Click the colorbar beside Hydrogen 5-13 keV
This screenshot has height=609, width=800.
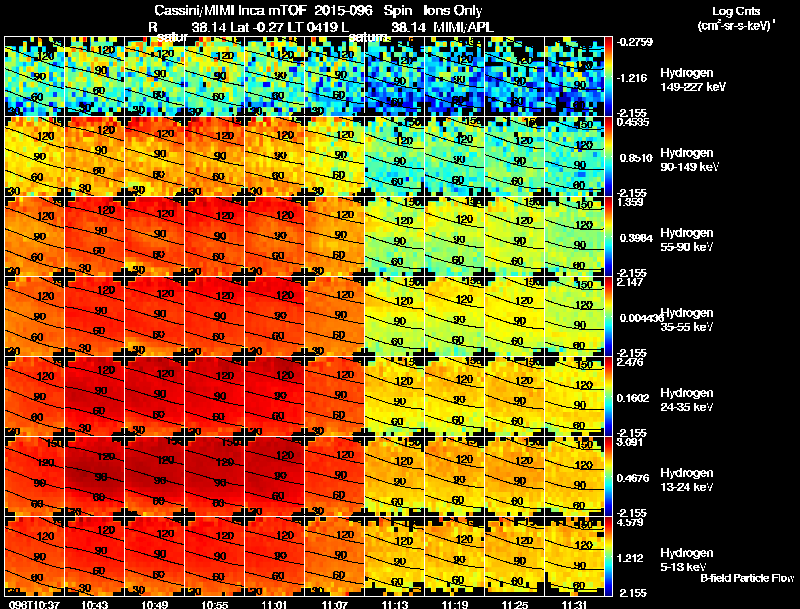tap(608, 557)
